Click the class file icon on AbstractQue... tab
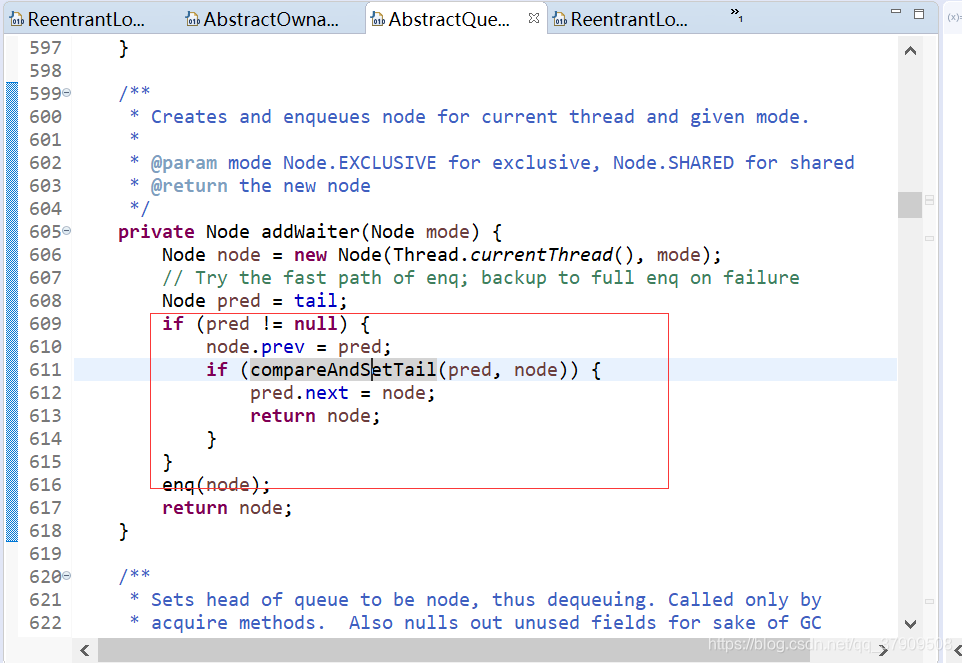The width and height of the screenshot is (962, 663). 378,20
